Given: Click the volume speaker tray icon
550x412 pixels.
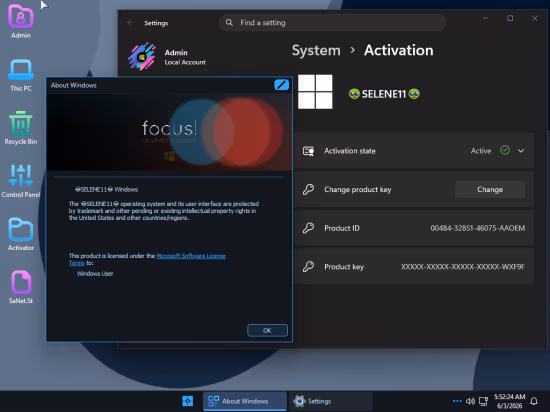Looking at the screenshot, I should tap(470, 401).
